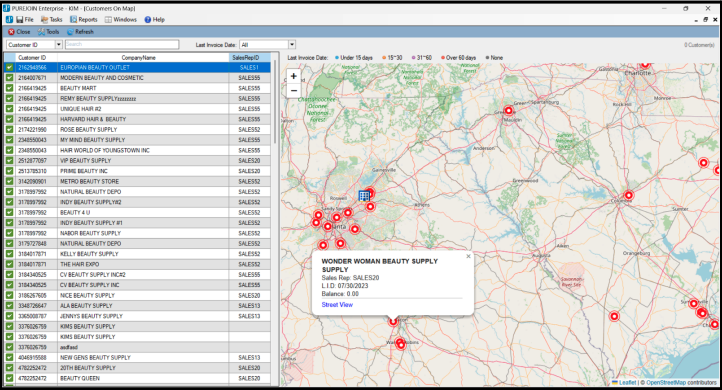The width and height of the screenshot is (722, 390).
Task: Click the red marker near Greenville
Action: pos(508,111)
